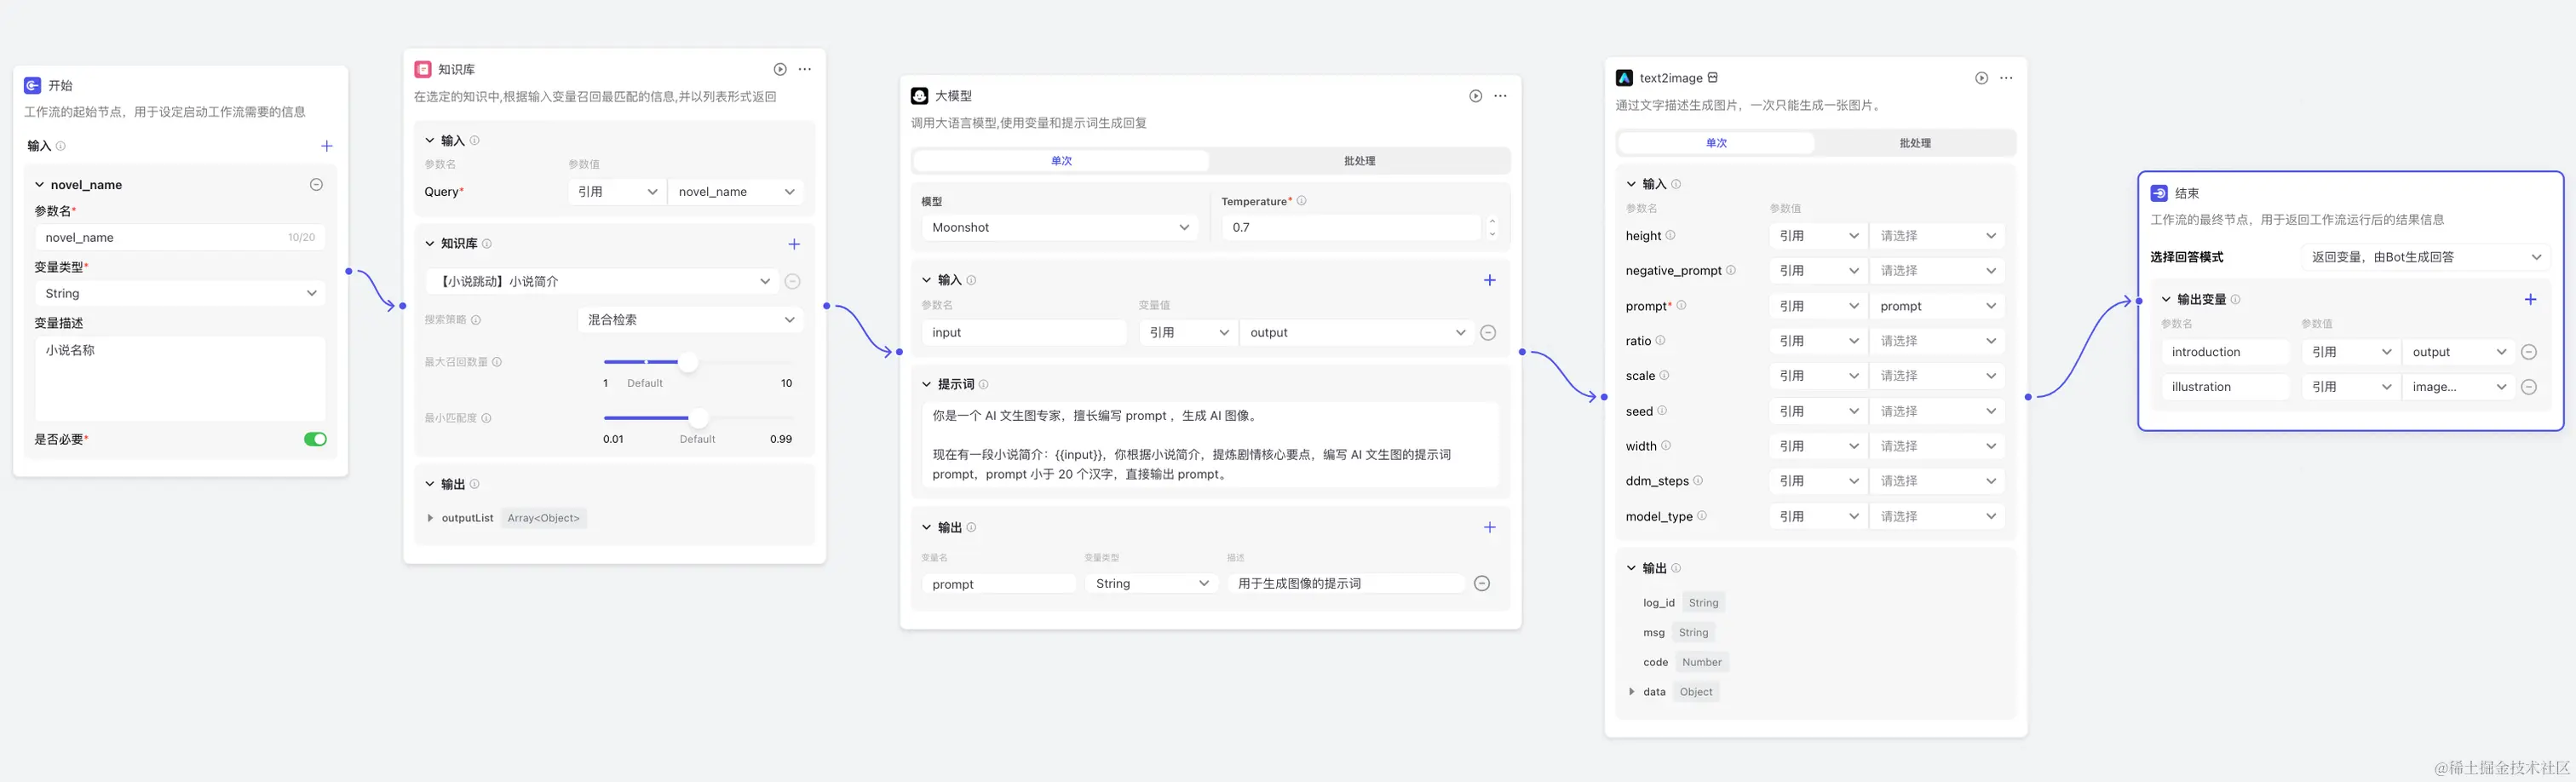Run the Knowledge base node test
Viewport: 2576px width, 782px height.
pos(780,69)
